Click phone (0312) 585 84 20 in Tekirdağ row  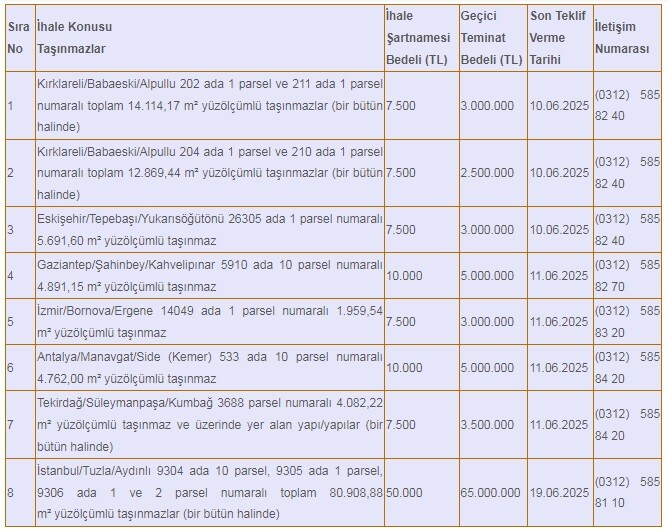[x=627, y=425]
